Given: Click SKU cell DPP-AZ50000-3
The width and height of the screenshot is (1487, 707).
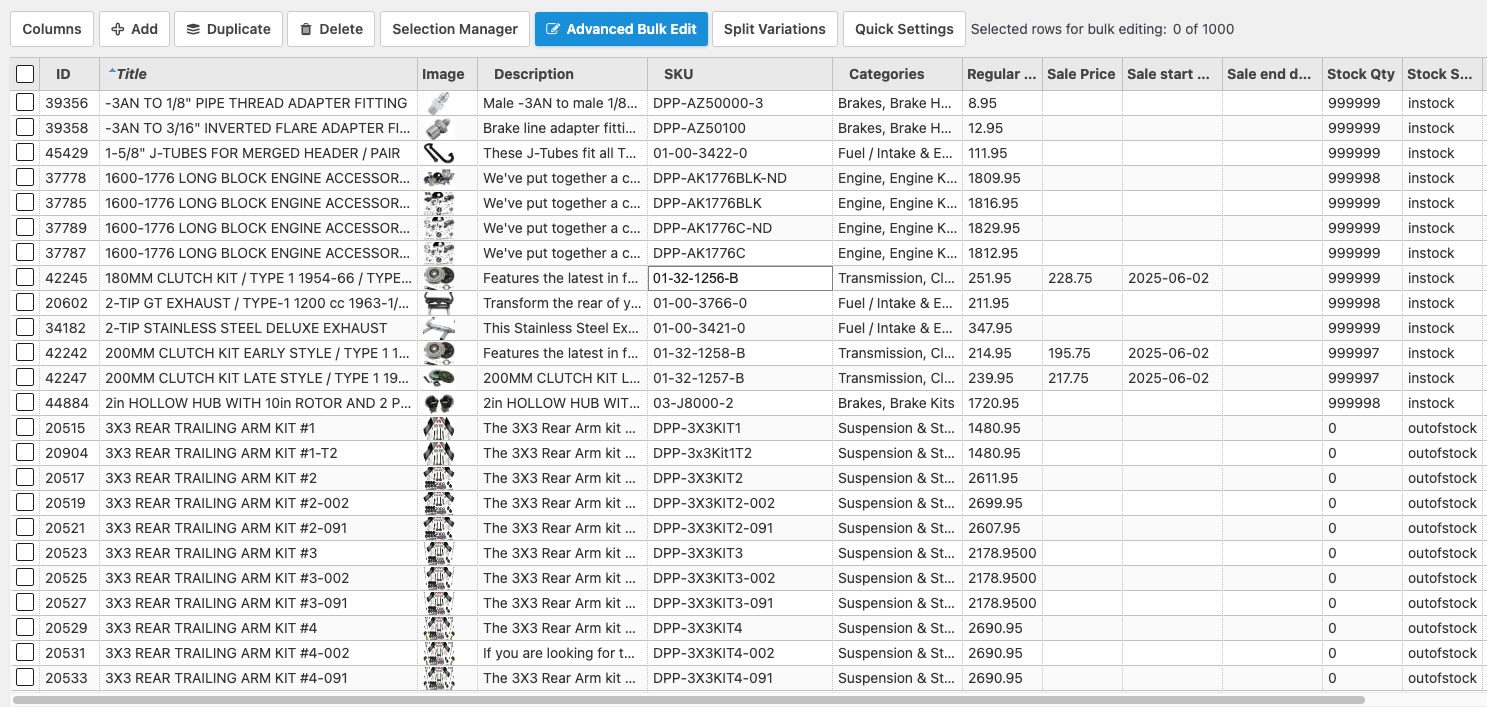Looking at the screenshot, I should coord(740,103).
